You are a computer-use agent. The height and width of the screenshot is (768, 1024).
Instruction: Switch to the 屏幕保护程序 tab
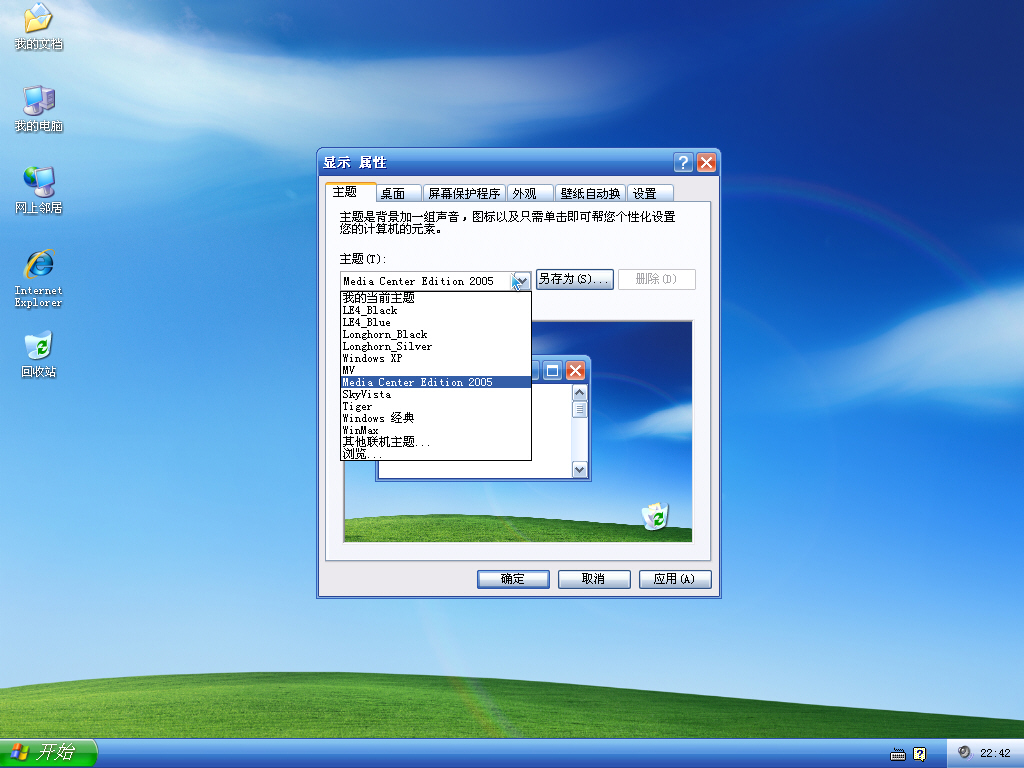coord(464,193)
